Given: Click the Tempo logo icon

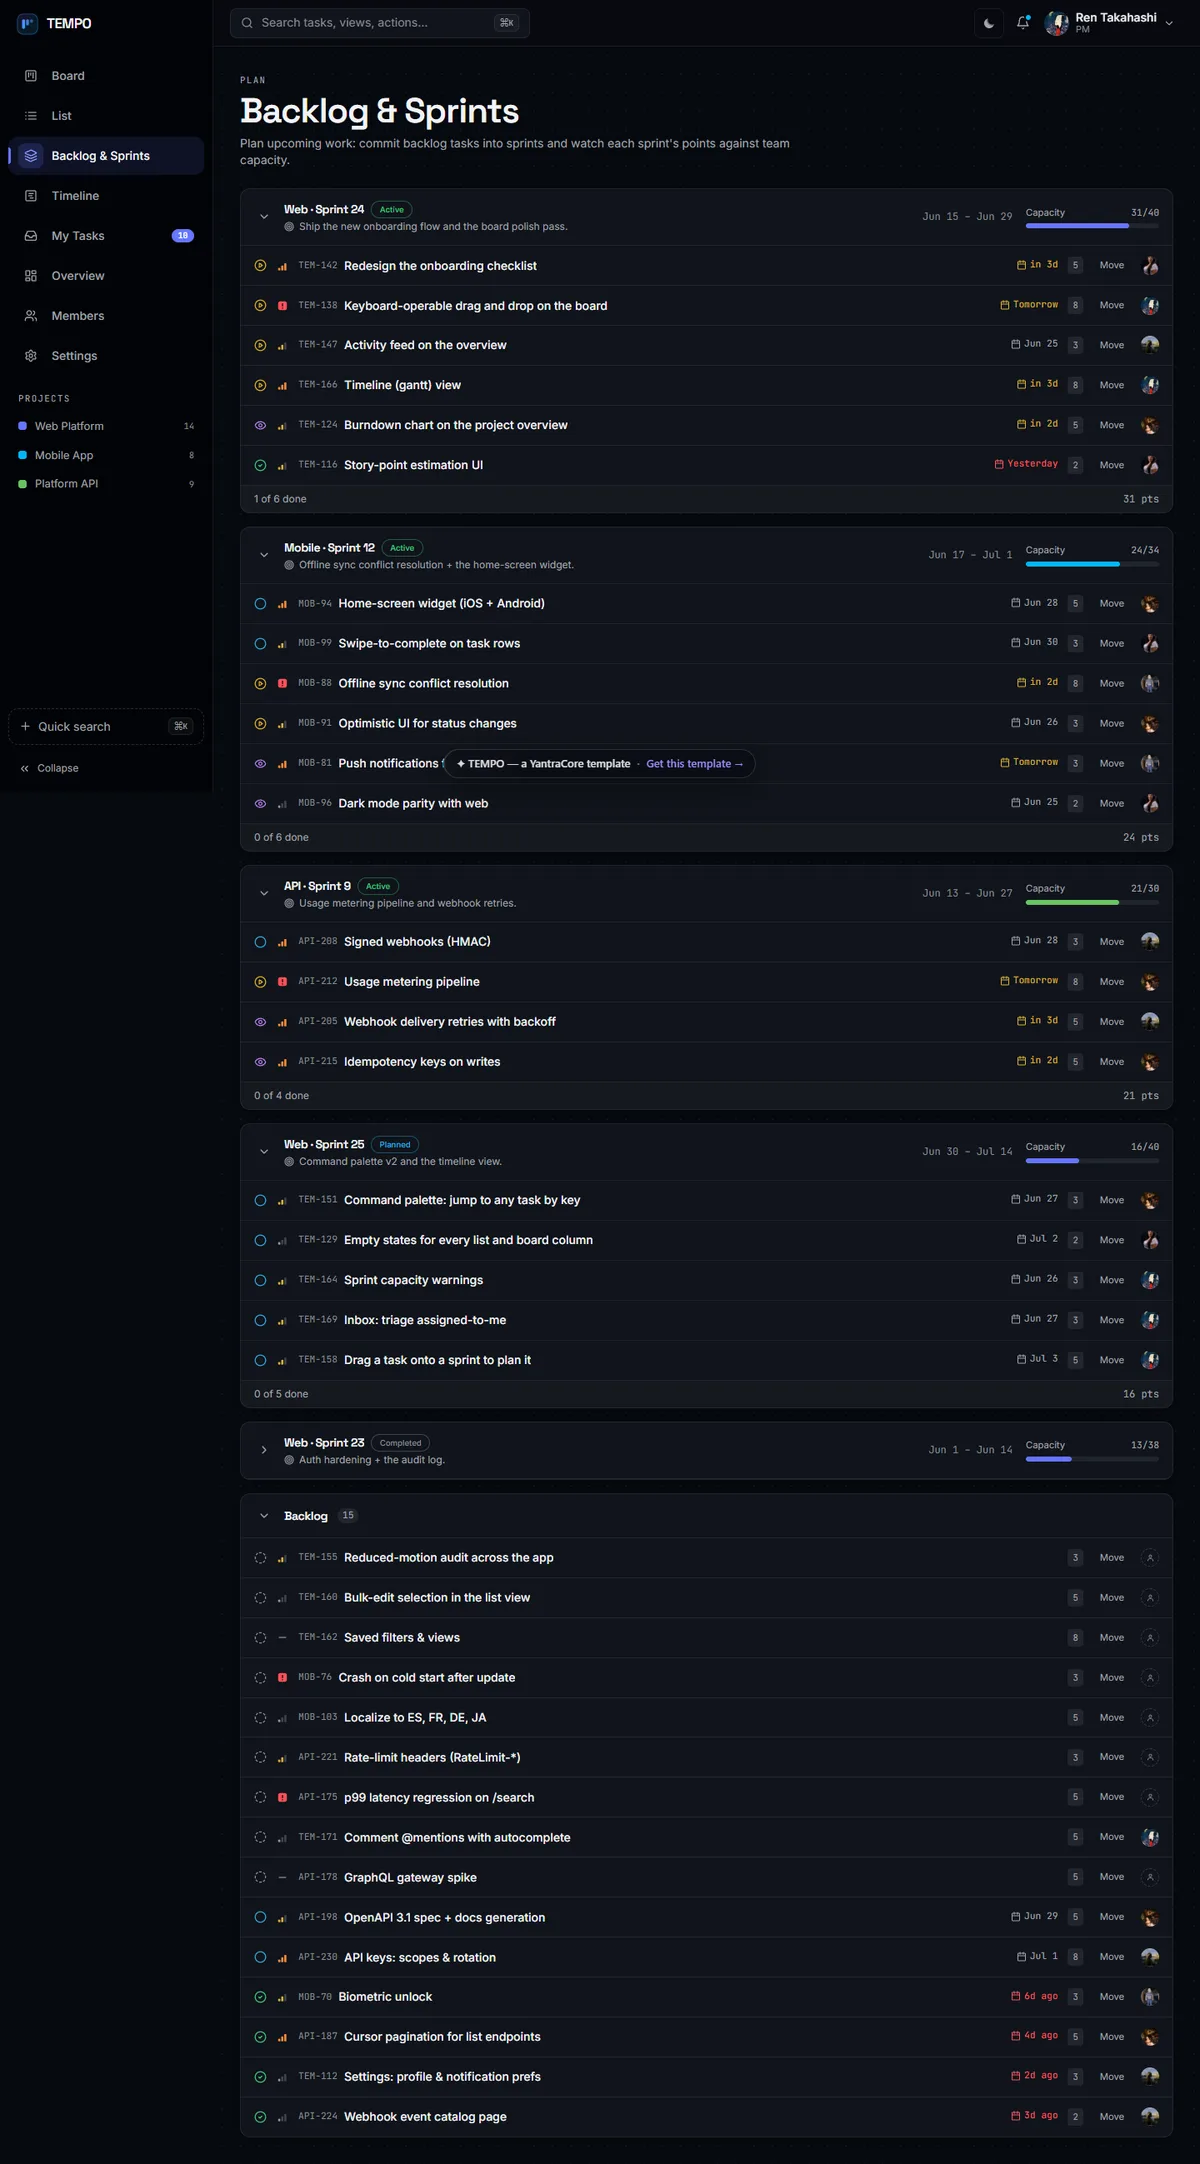Looking at the screenshot, I should (28, 23).
